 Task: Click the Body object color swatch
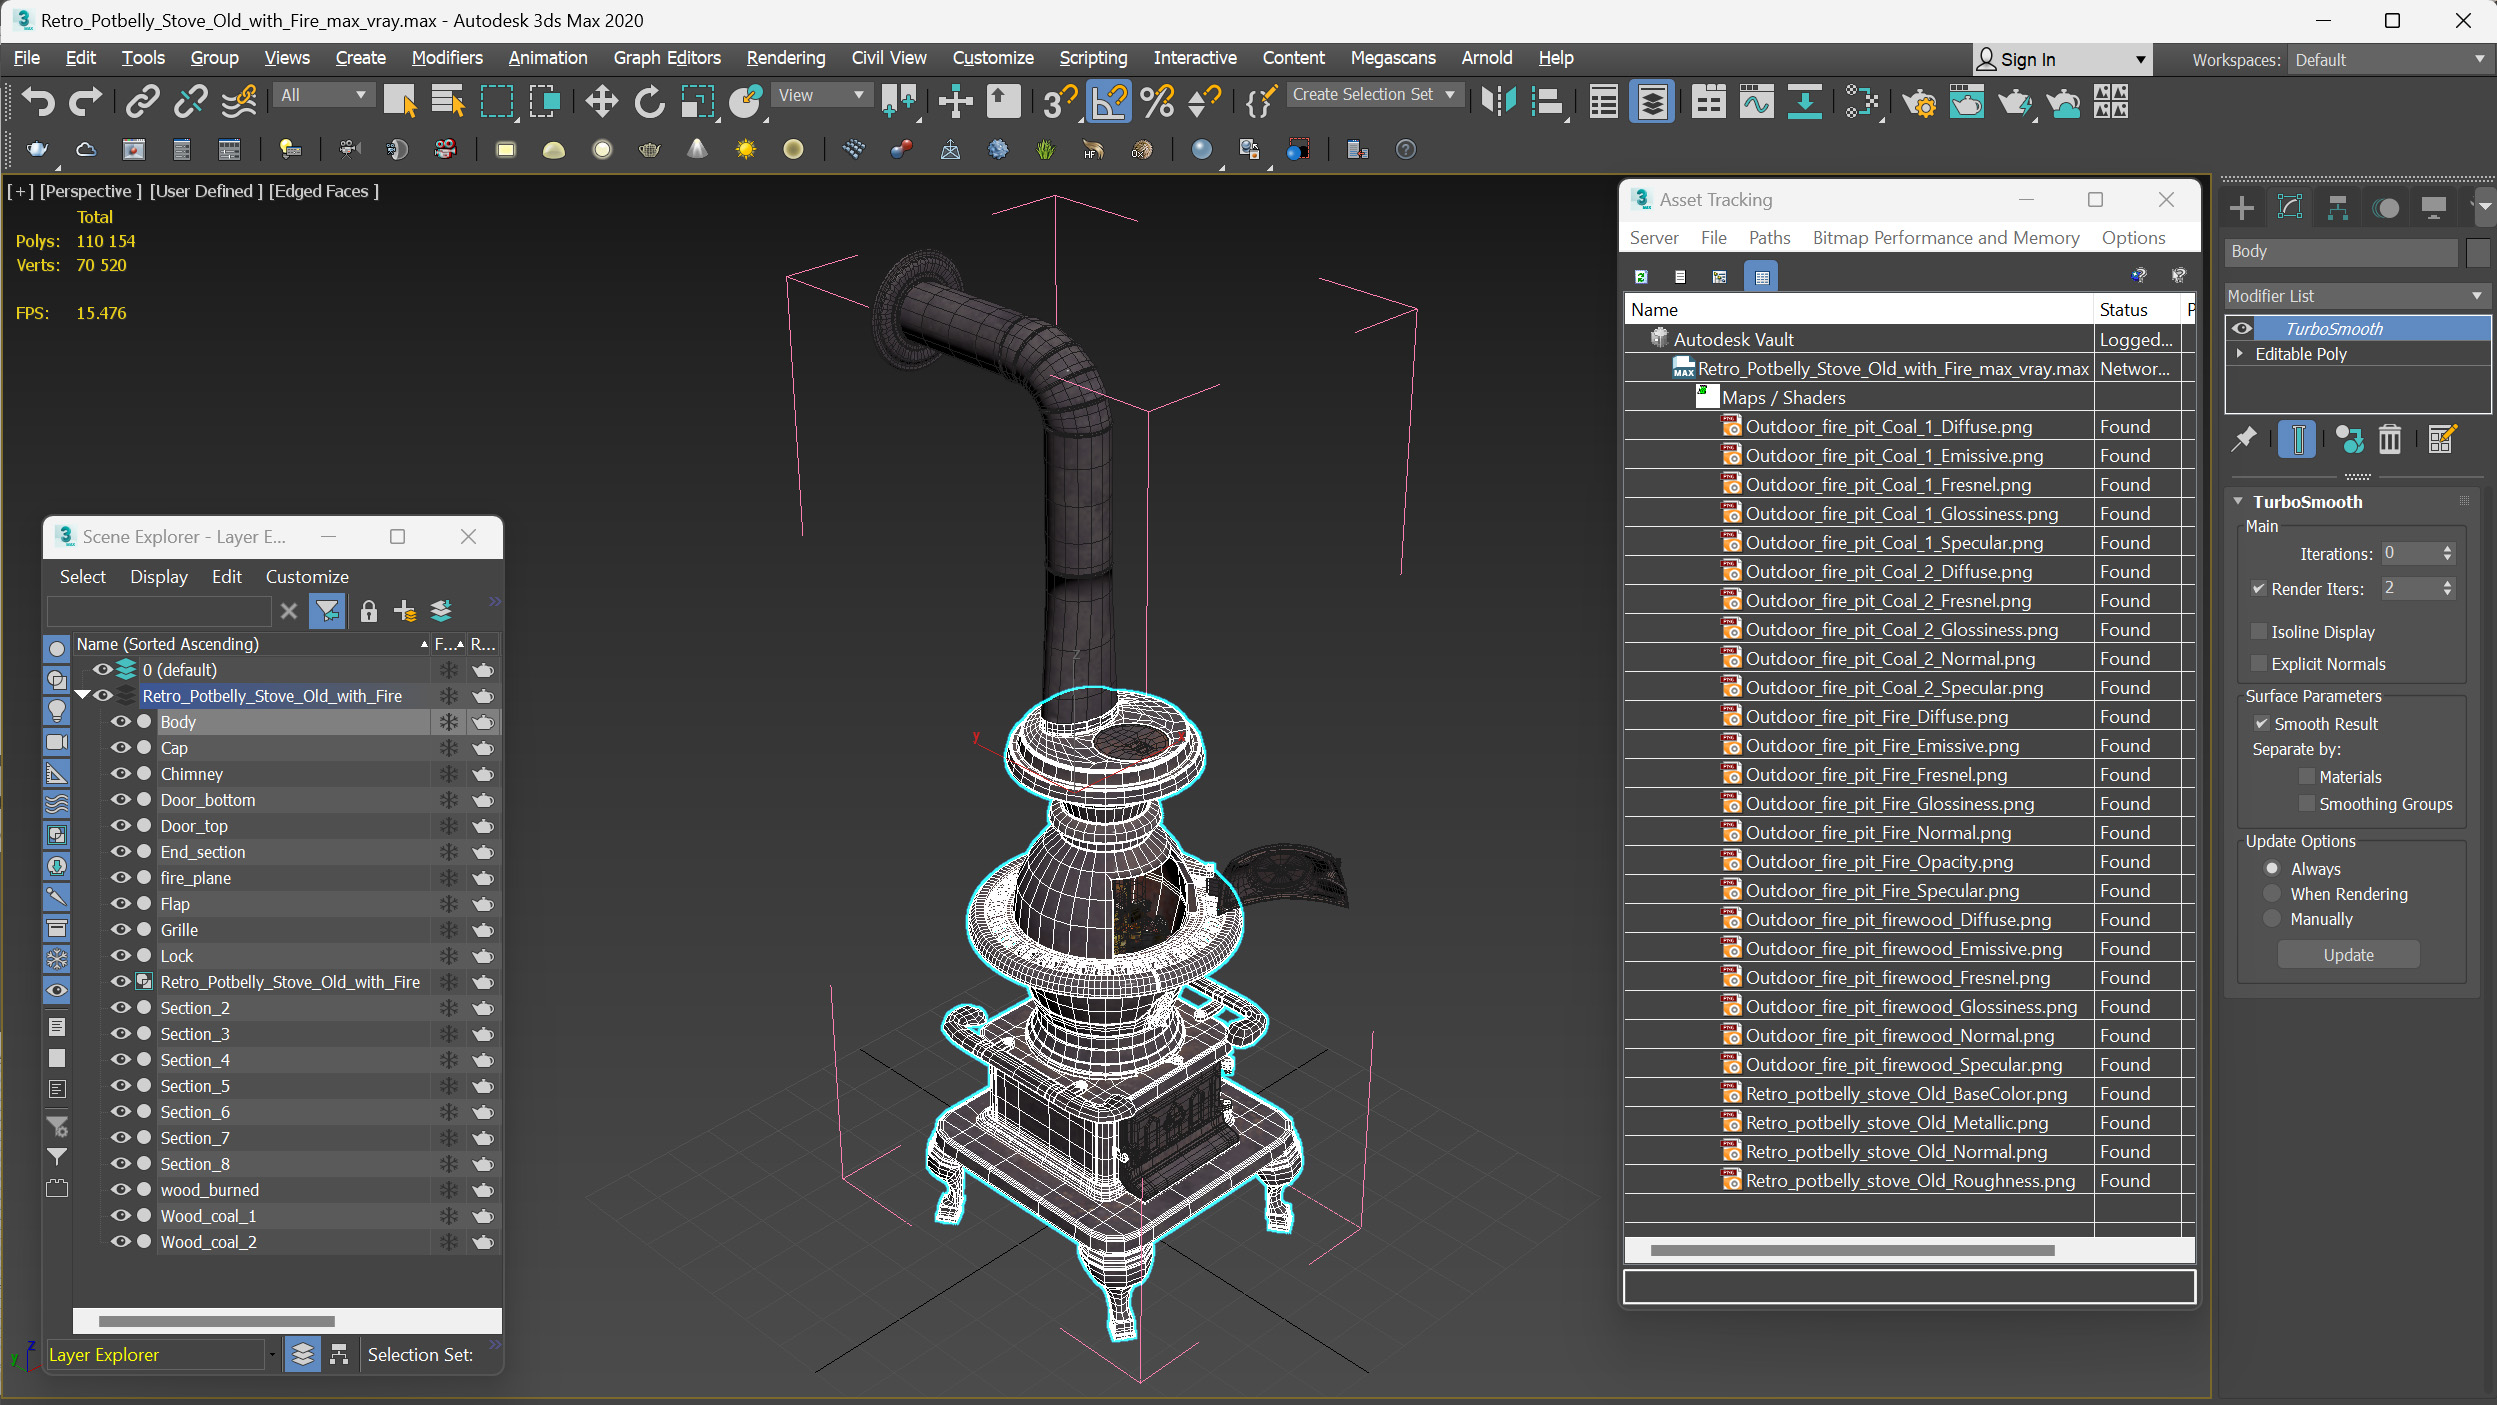pos(2478,252)
